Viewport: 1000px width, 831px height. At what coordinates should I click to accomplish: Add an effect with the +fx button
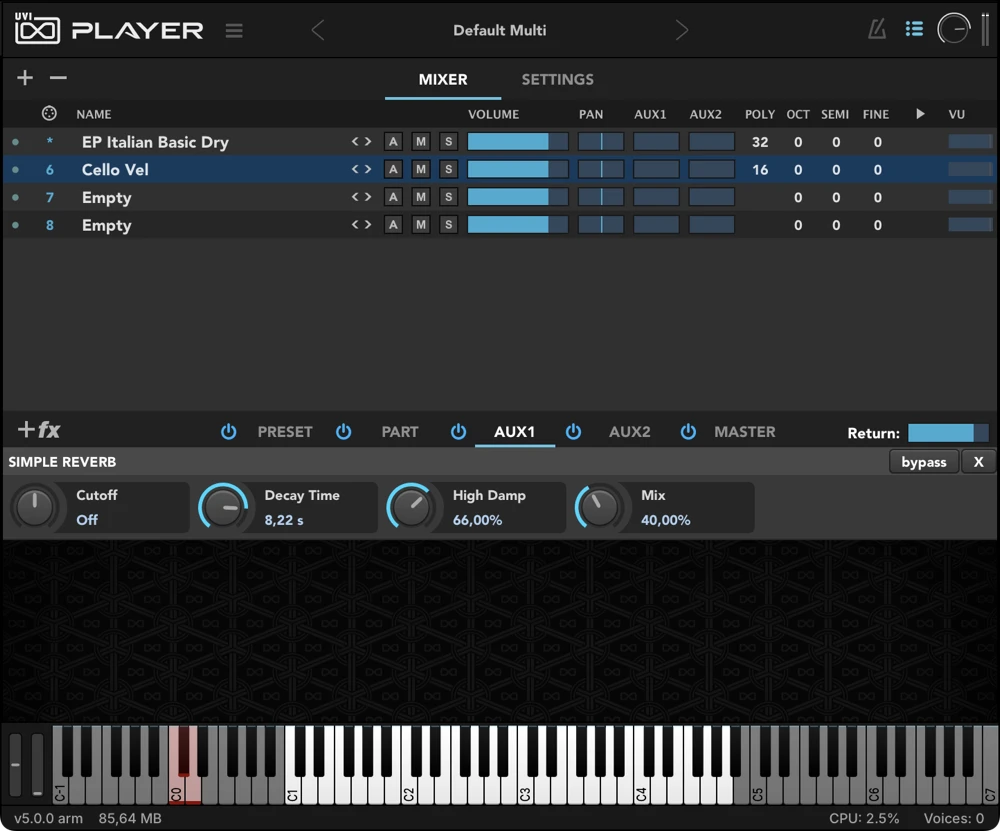(x=39, y=430)
